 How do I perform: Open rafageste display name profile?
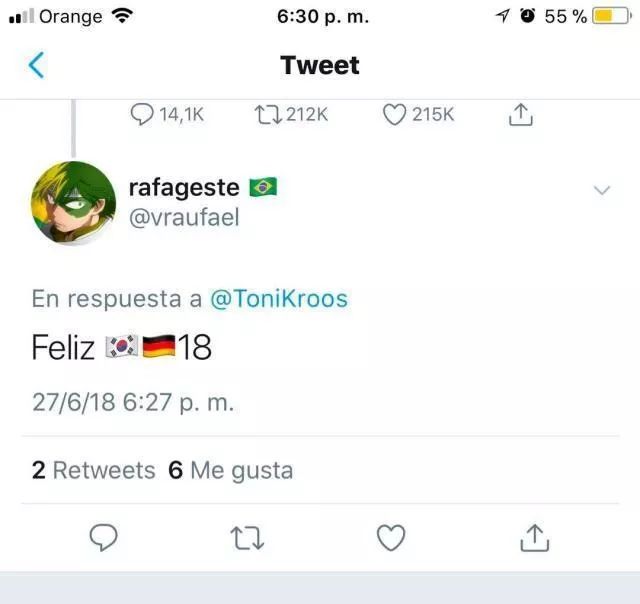point(184,187)
